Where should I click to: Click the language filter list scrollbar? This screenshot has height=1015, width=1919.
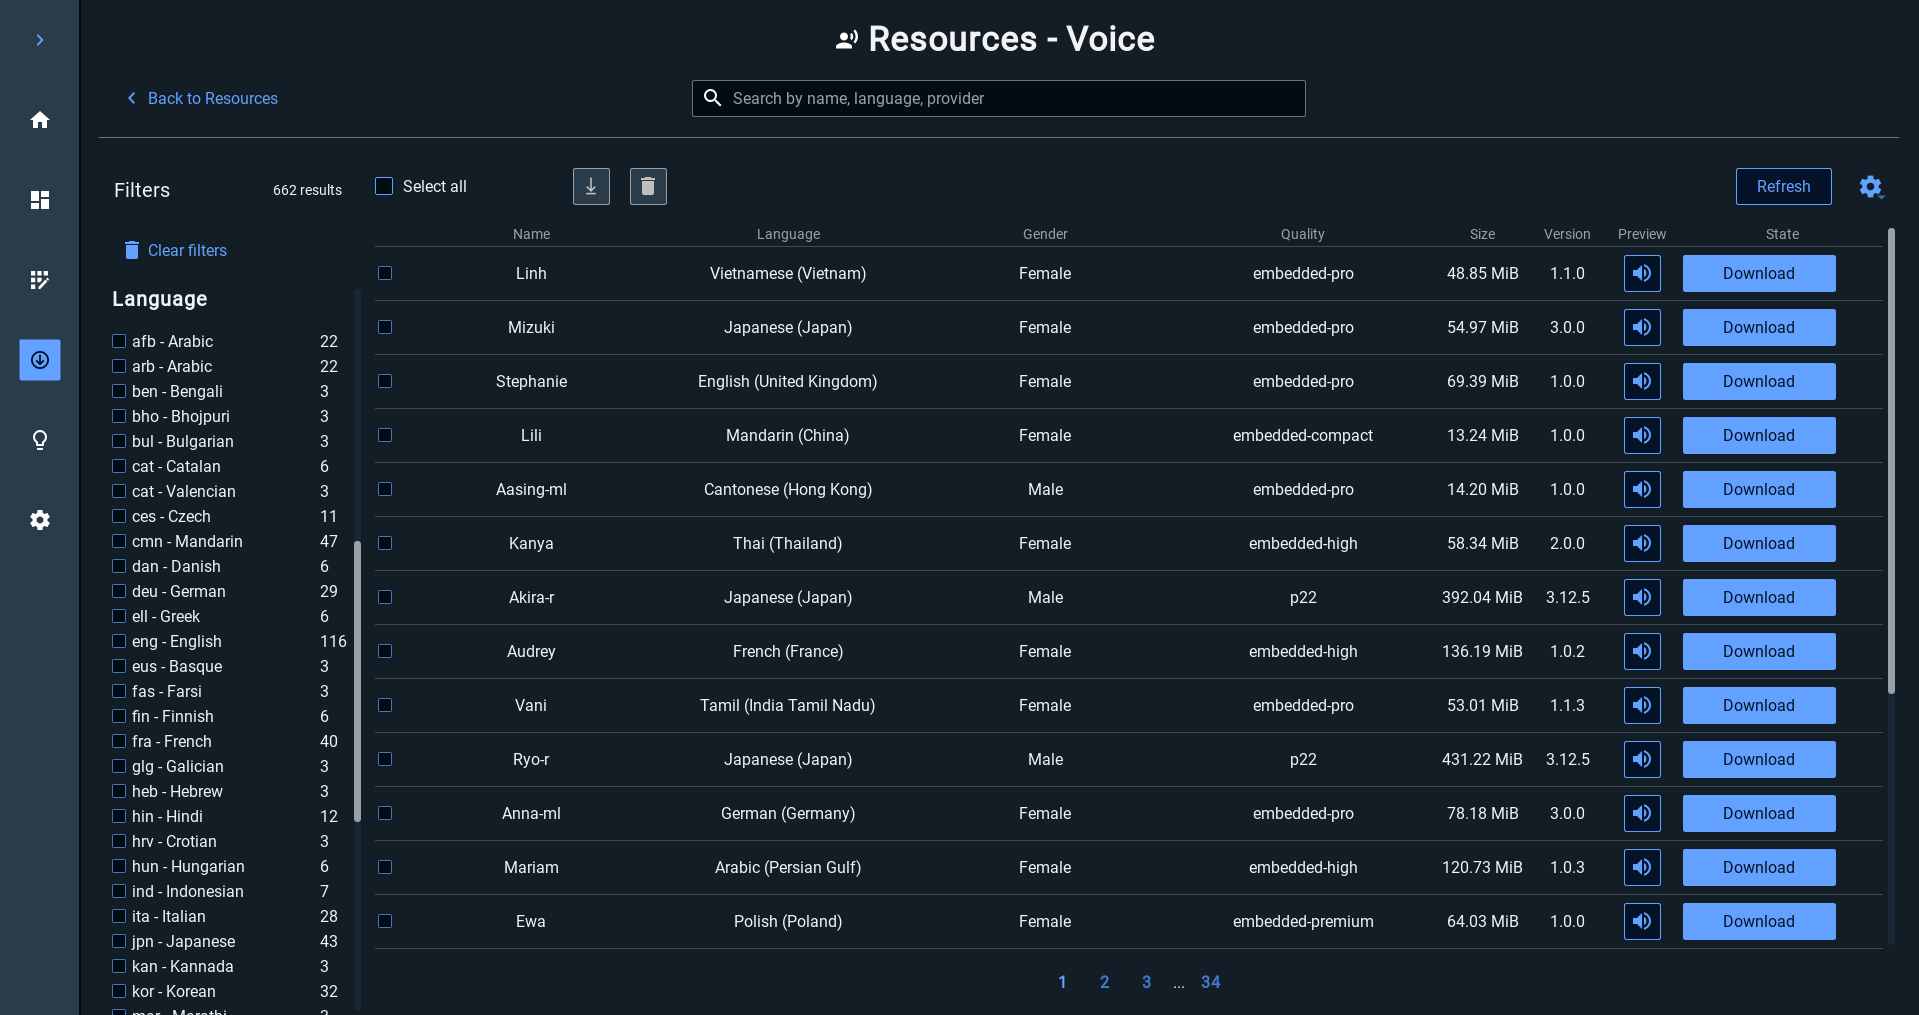[x=357, y=681]
